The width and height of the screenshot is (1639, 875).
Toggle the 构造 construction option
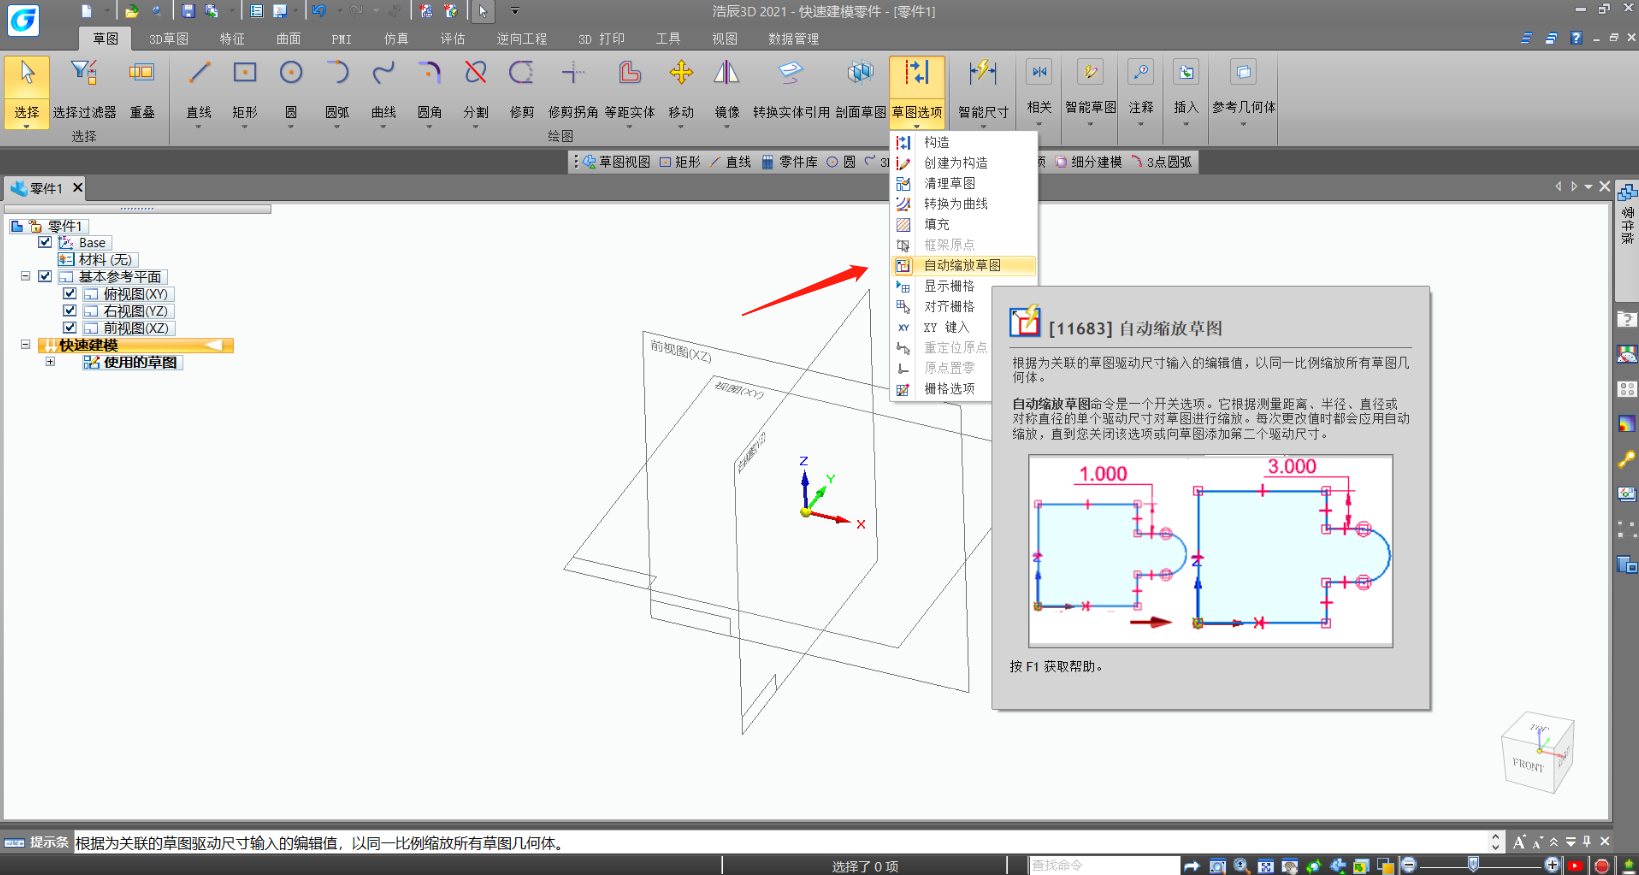pos(963,142)
